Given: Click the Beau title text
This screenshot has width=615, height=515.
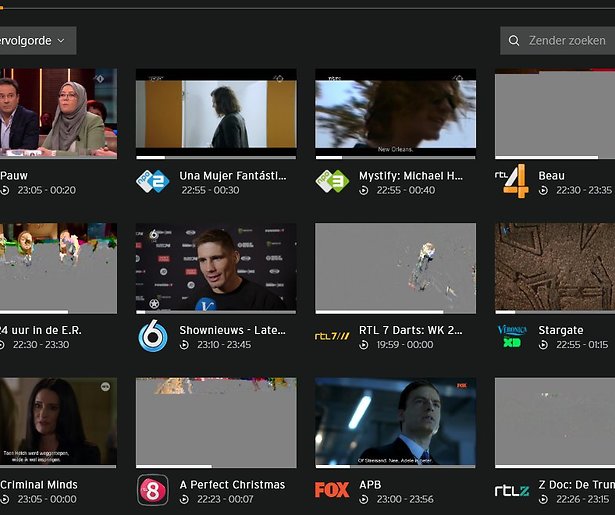Looking at the screenshot, I should click(x=551, y=176).
